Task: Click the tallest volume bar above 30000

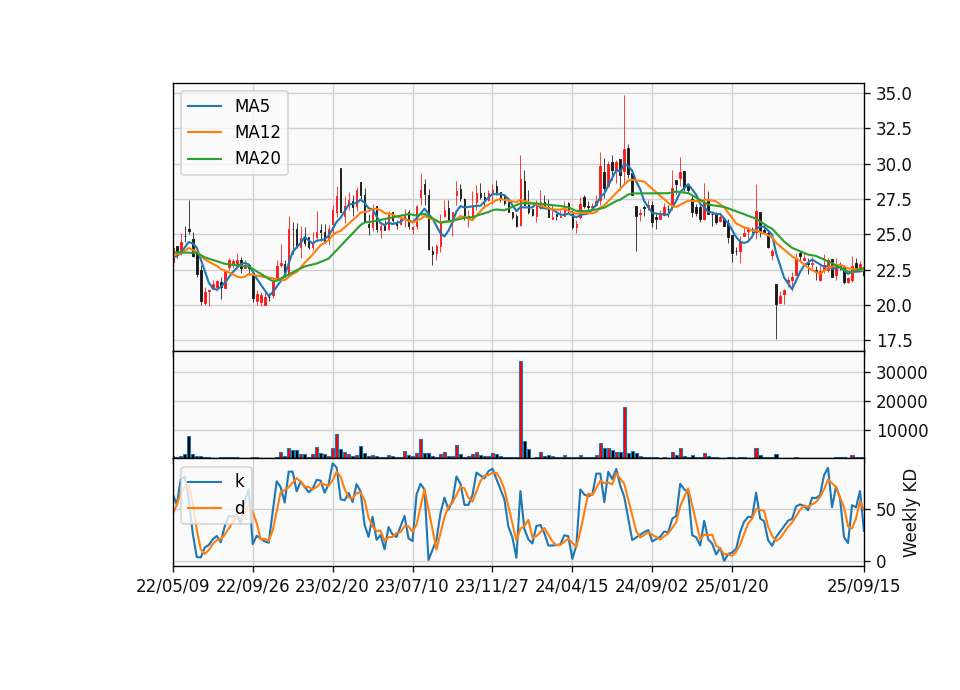Action: click(521, 410)
